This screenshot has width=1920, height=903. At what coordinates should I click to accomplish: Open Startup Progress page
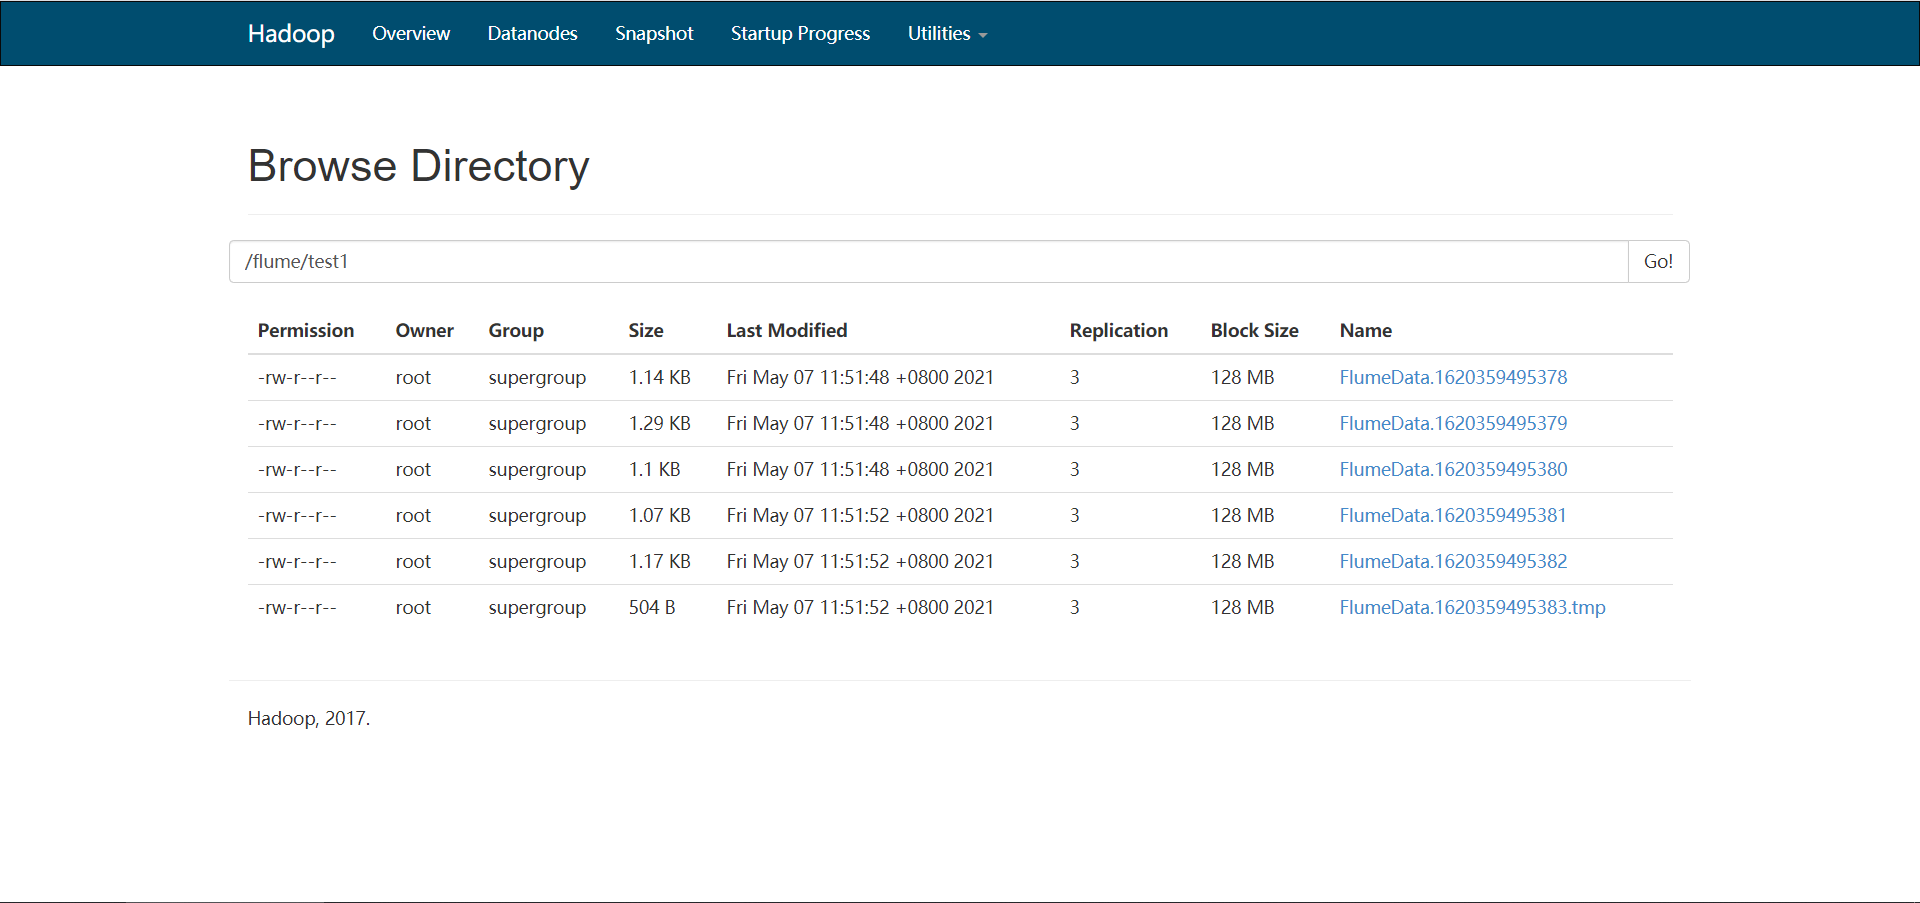coord(800,33)
